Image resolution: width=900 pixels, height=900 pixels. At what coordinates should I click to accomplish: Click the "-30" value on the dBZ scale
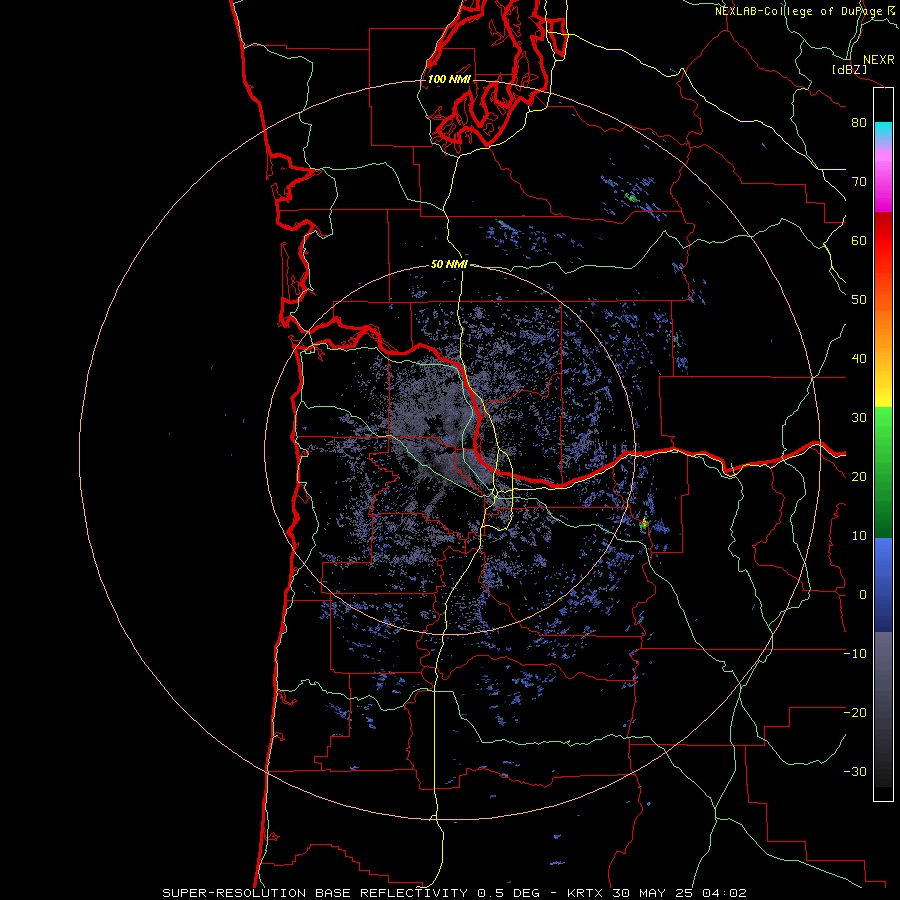(x=855, y=772)
